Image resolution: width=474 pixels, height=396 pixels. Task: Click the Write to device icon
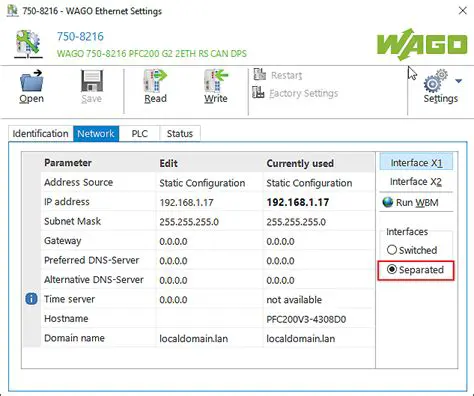click(x=216, y=80)
